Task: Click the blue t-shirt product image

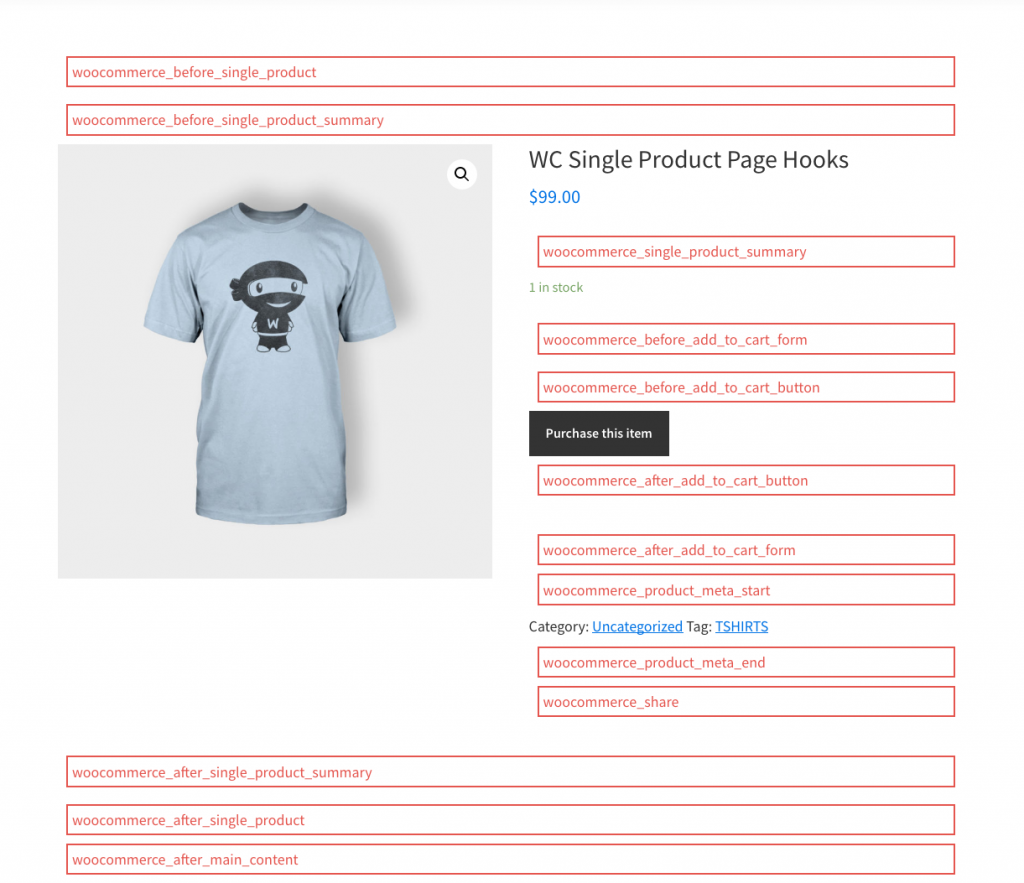Action: [x=275, y=361]
